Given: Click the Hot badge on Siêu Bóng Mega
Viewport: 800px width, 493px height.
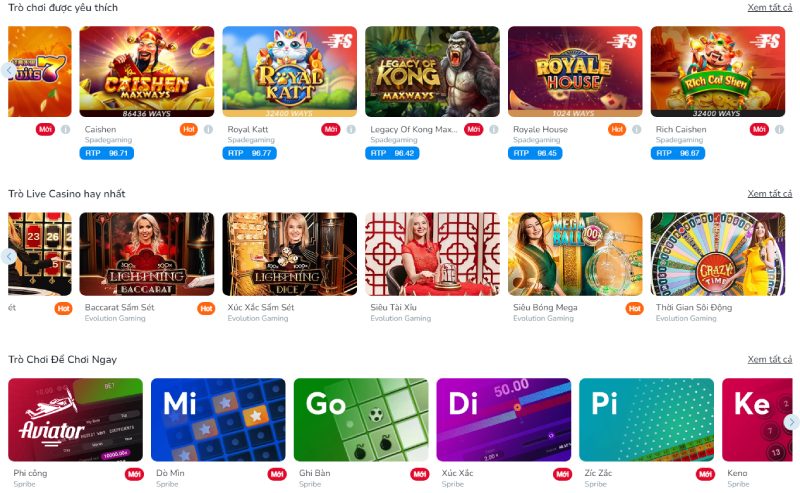Looking at the screenshot, I should click(x=635, y=308).
